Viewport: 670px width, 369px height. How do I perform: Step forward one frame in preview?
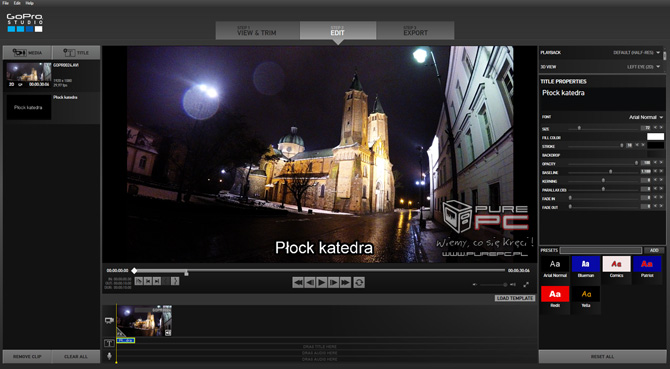334,282
